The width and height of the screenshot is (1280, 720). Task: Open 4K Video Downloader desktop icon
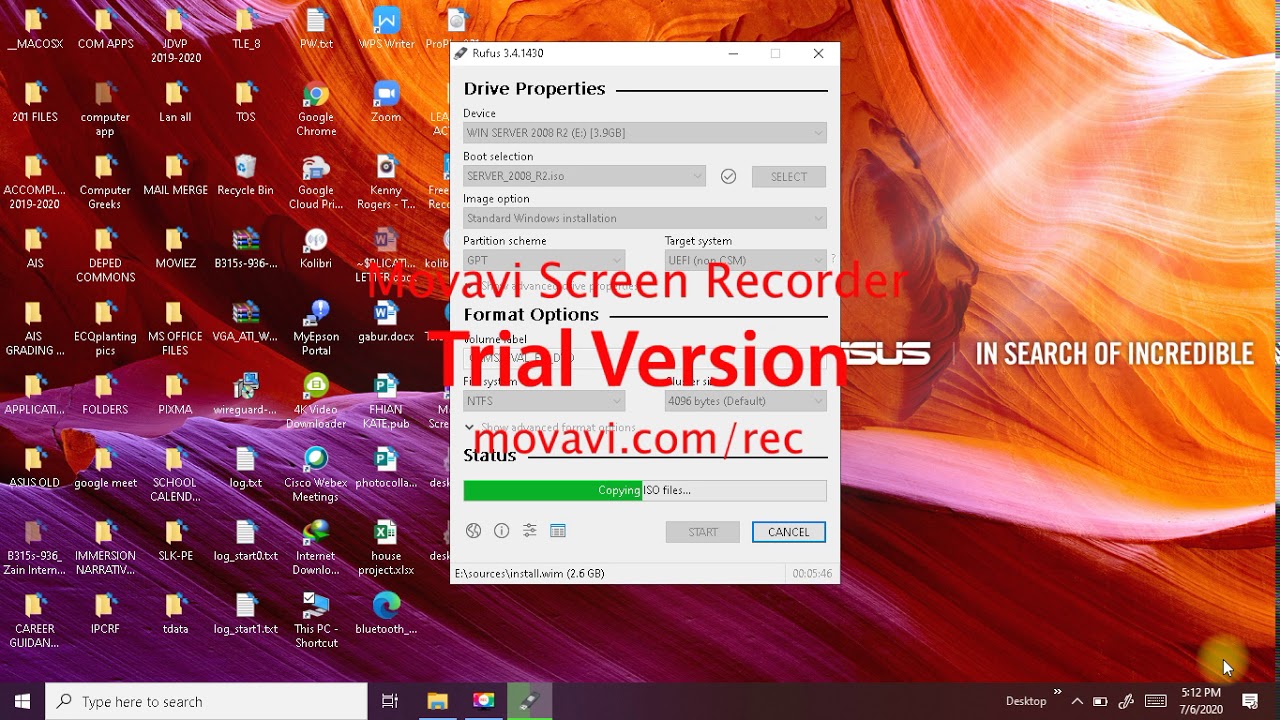(x=316, y=402)
